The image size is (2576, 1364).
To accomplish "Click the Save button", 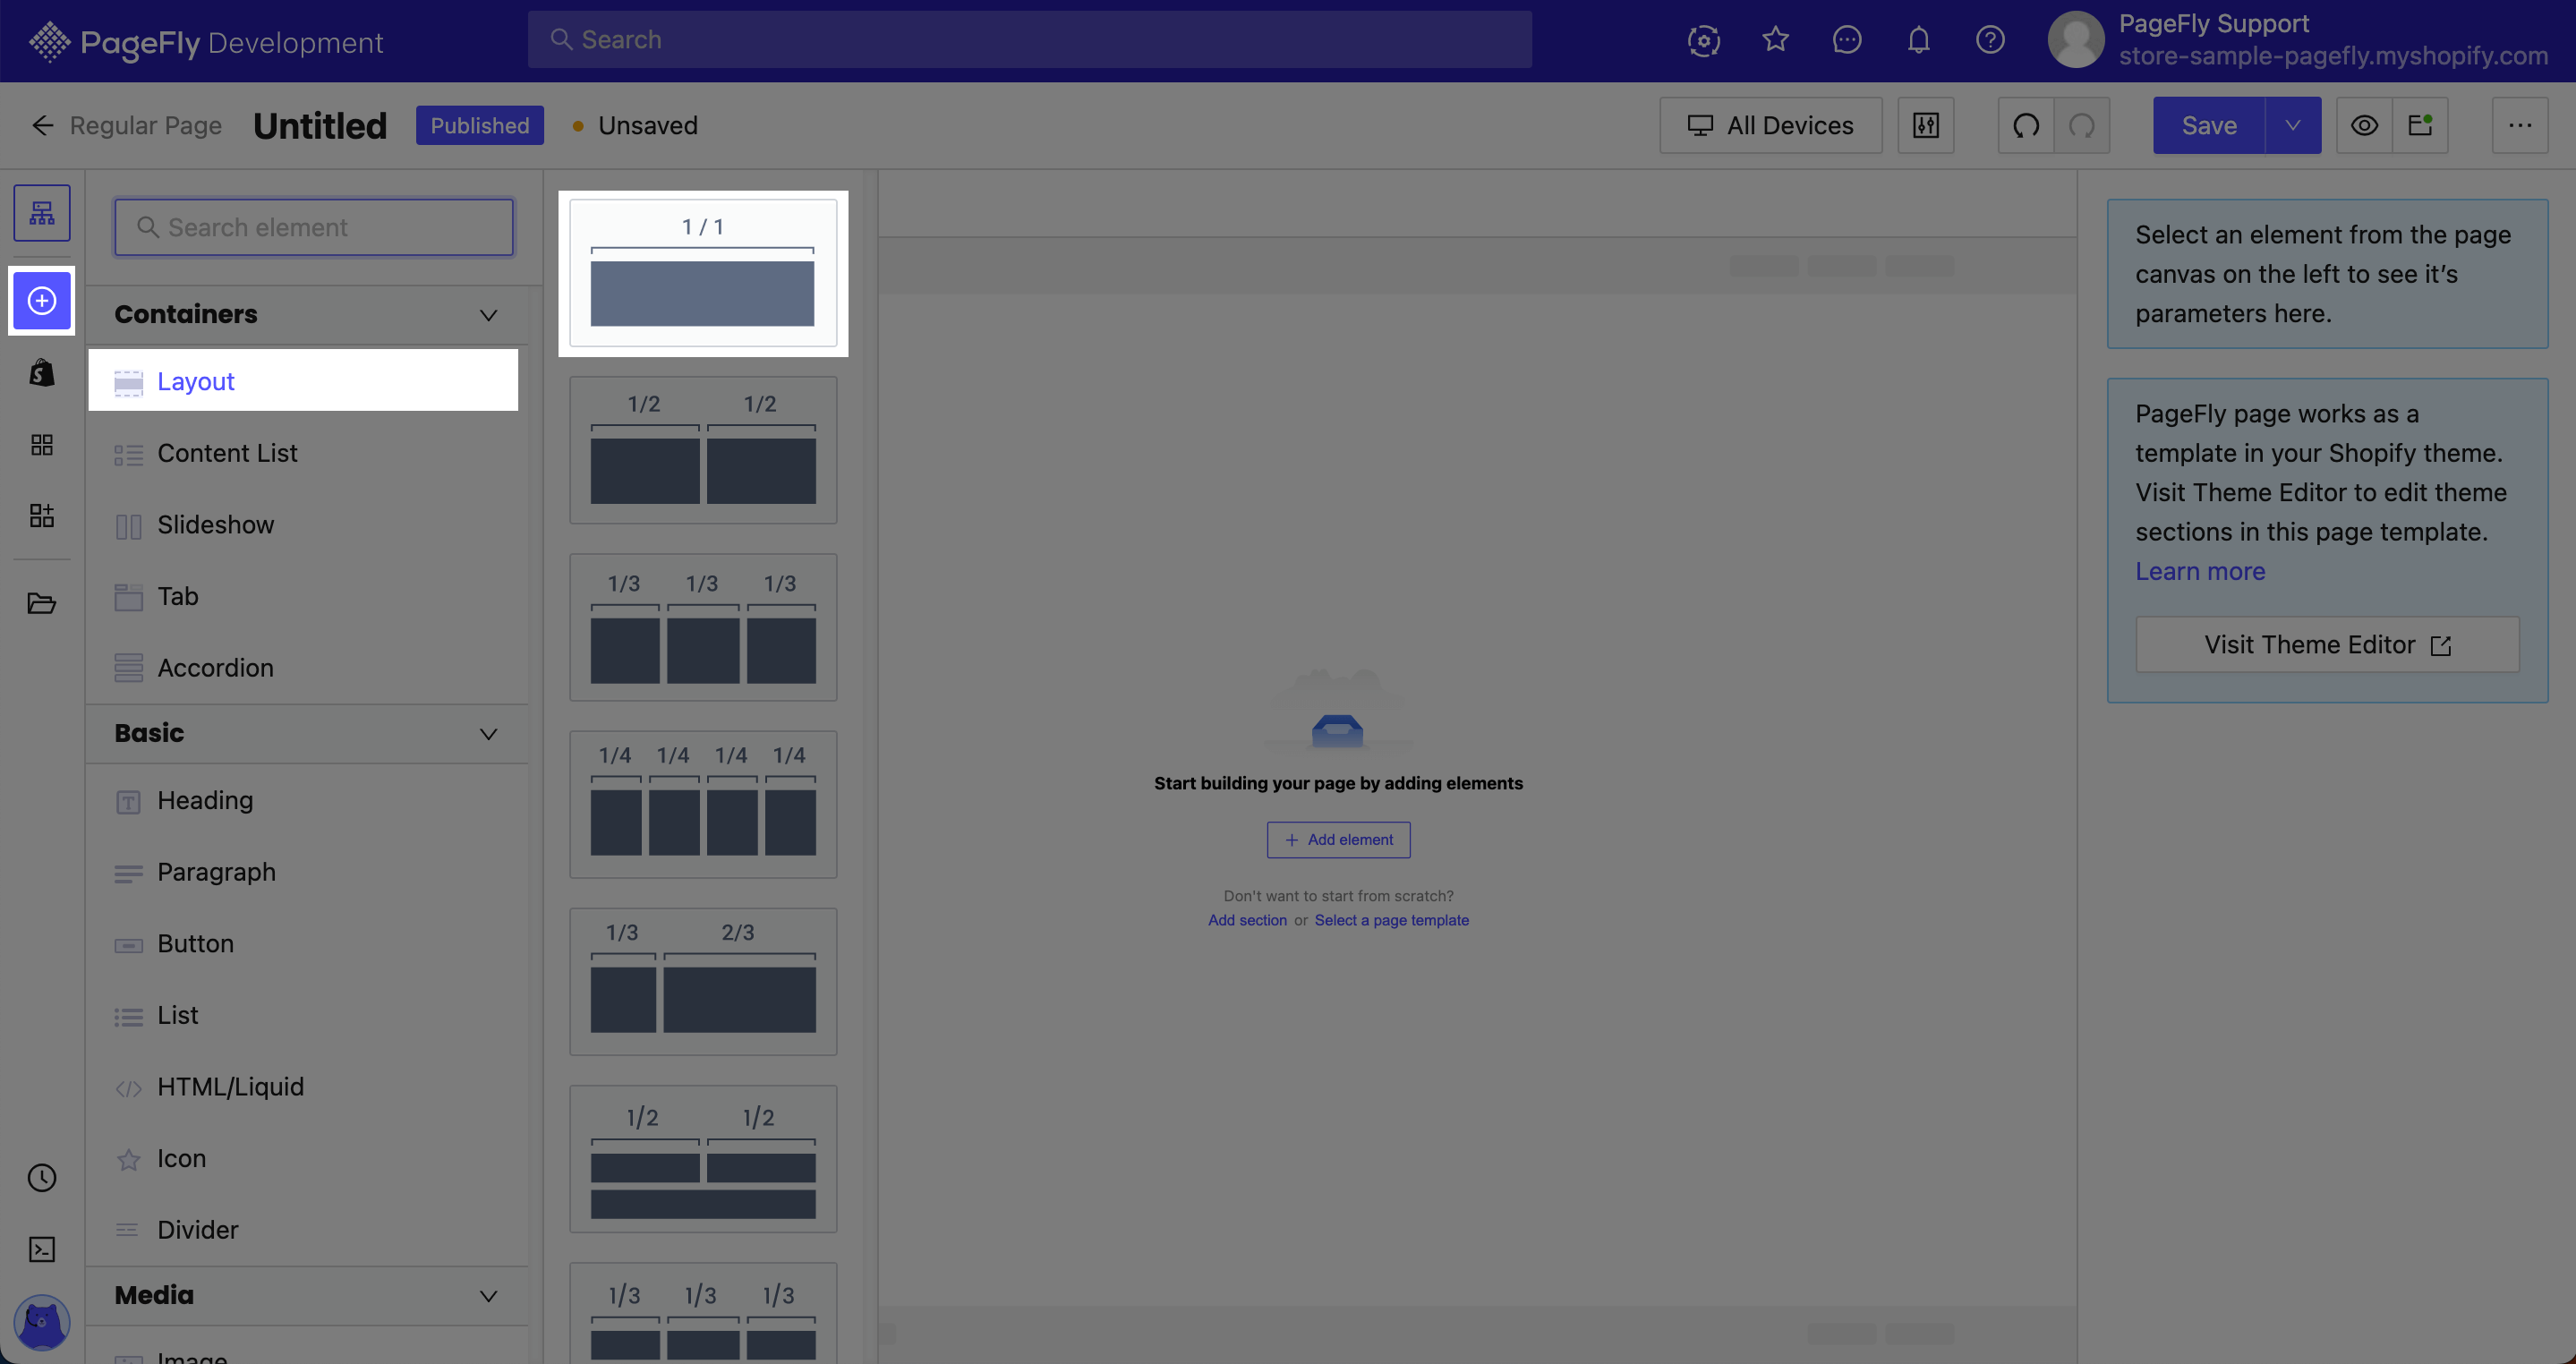I will pos(2208,125).
